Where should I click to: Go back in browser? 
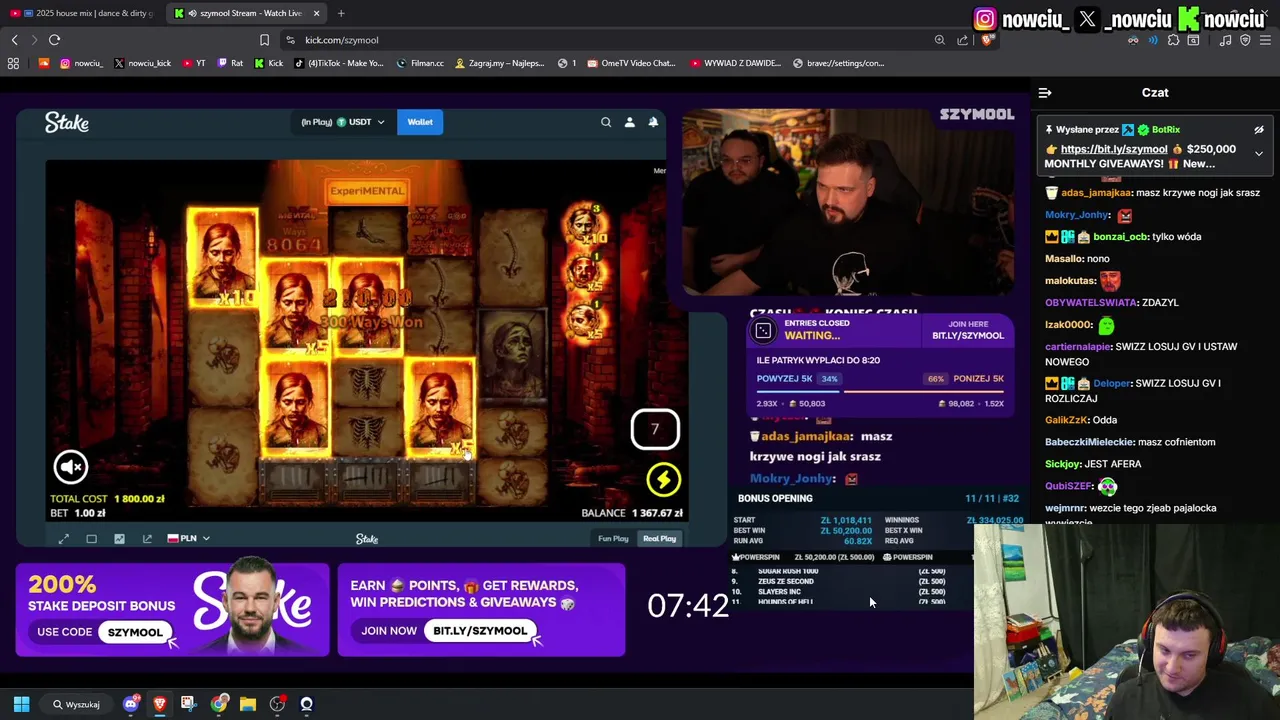14,40
